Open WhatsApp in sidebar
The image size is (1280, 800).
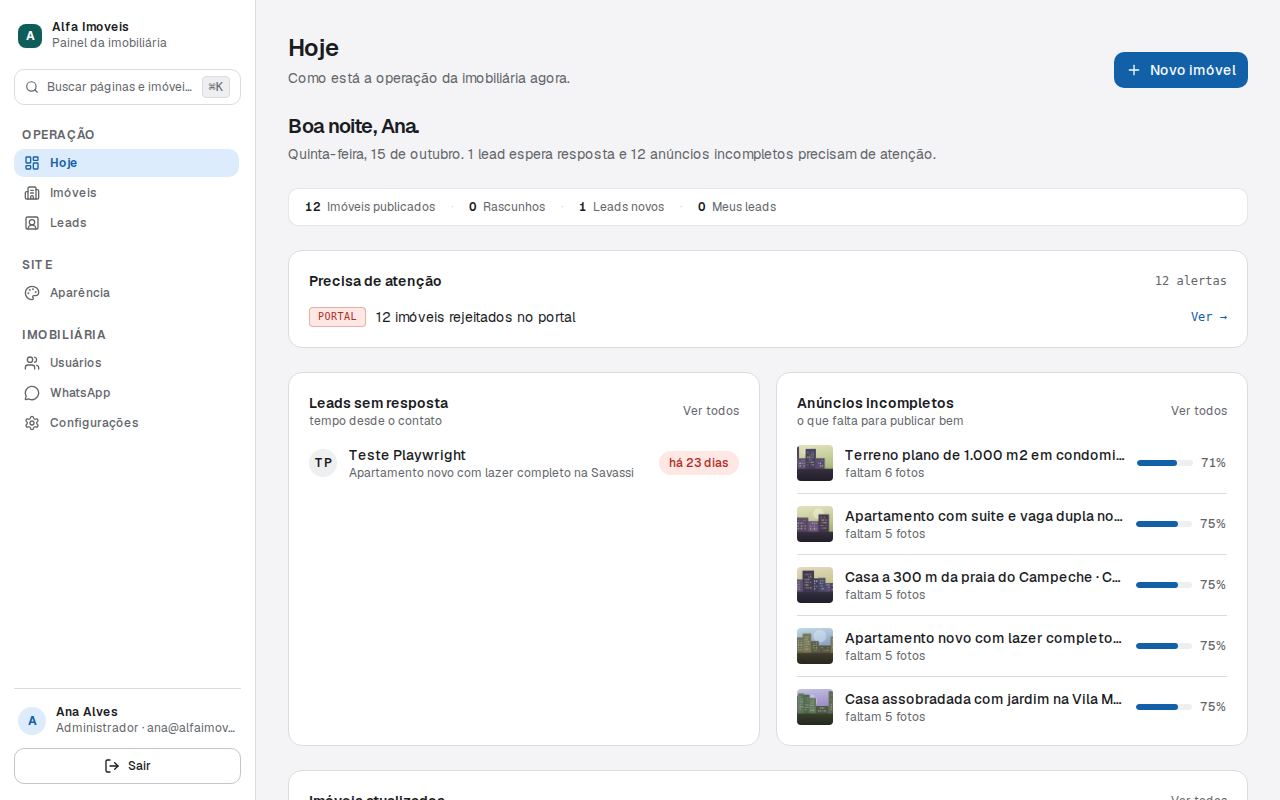[127, 393]
